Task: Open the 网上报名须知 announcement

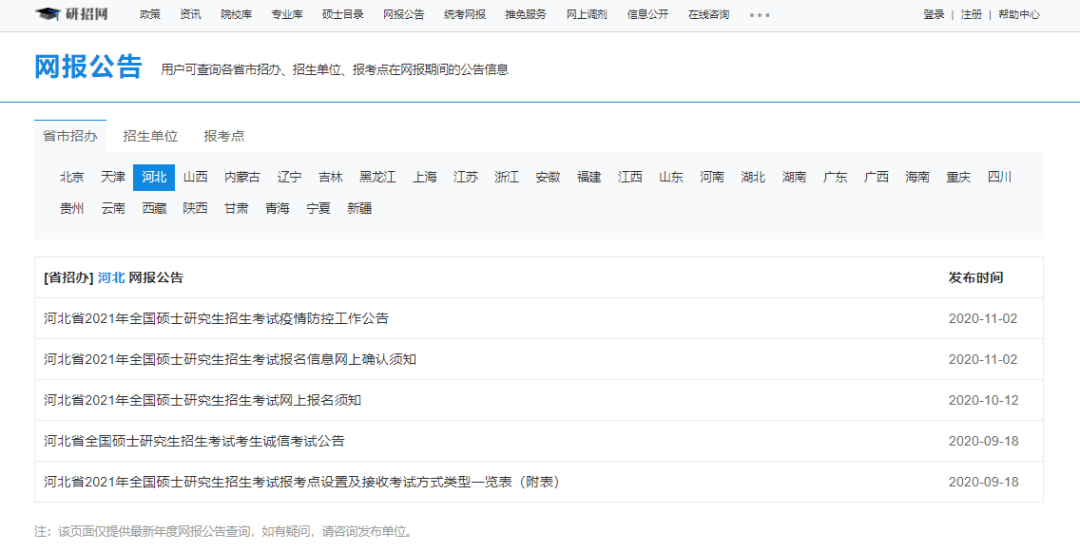Action: [202, 400]
